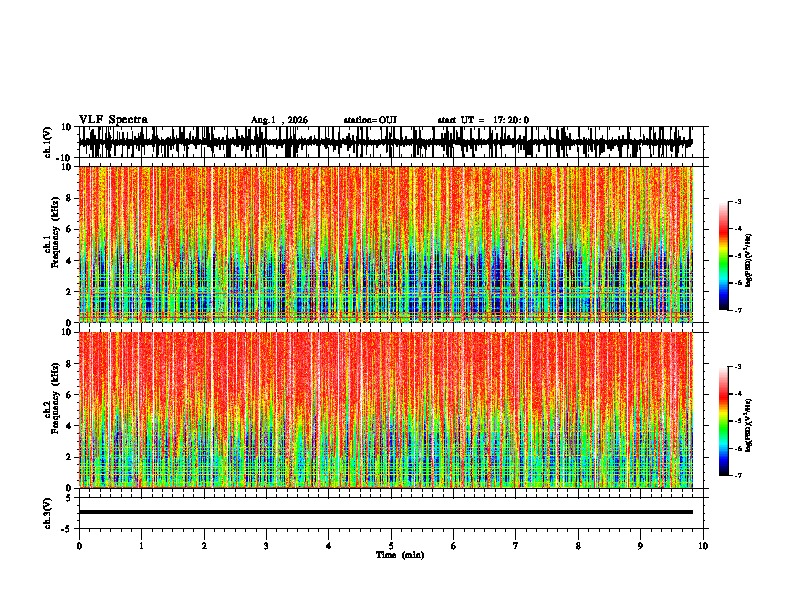This screenshot has height=612, width=792.
Task: Click the "9" tick label on Time axis
Action: tap(640, 546)
